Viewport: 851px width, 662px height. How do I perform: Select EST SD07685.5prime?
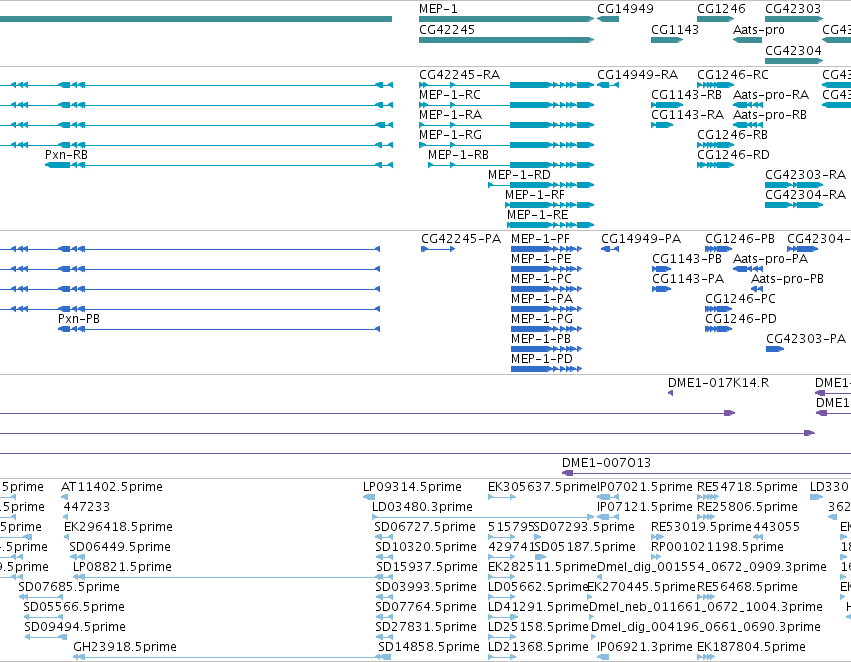(41, 597)
